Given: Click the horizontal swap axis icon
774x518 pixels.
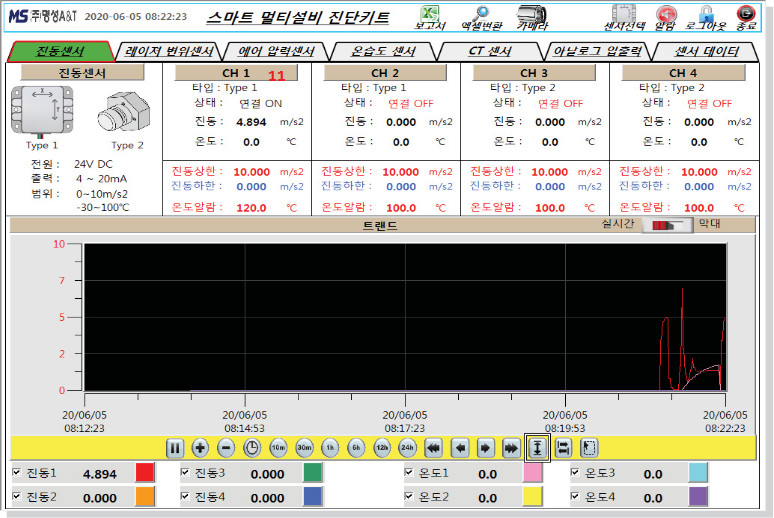Looking at the screenshot, I should (563, 448).
